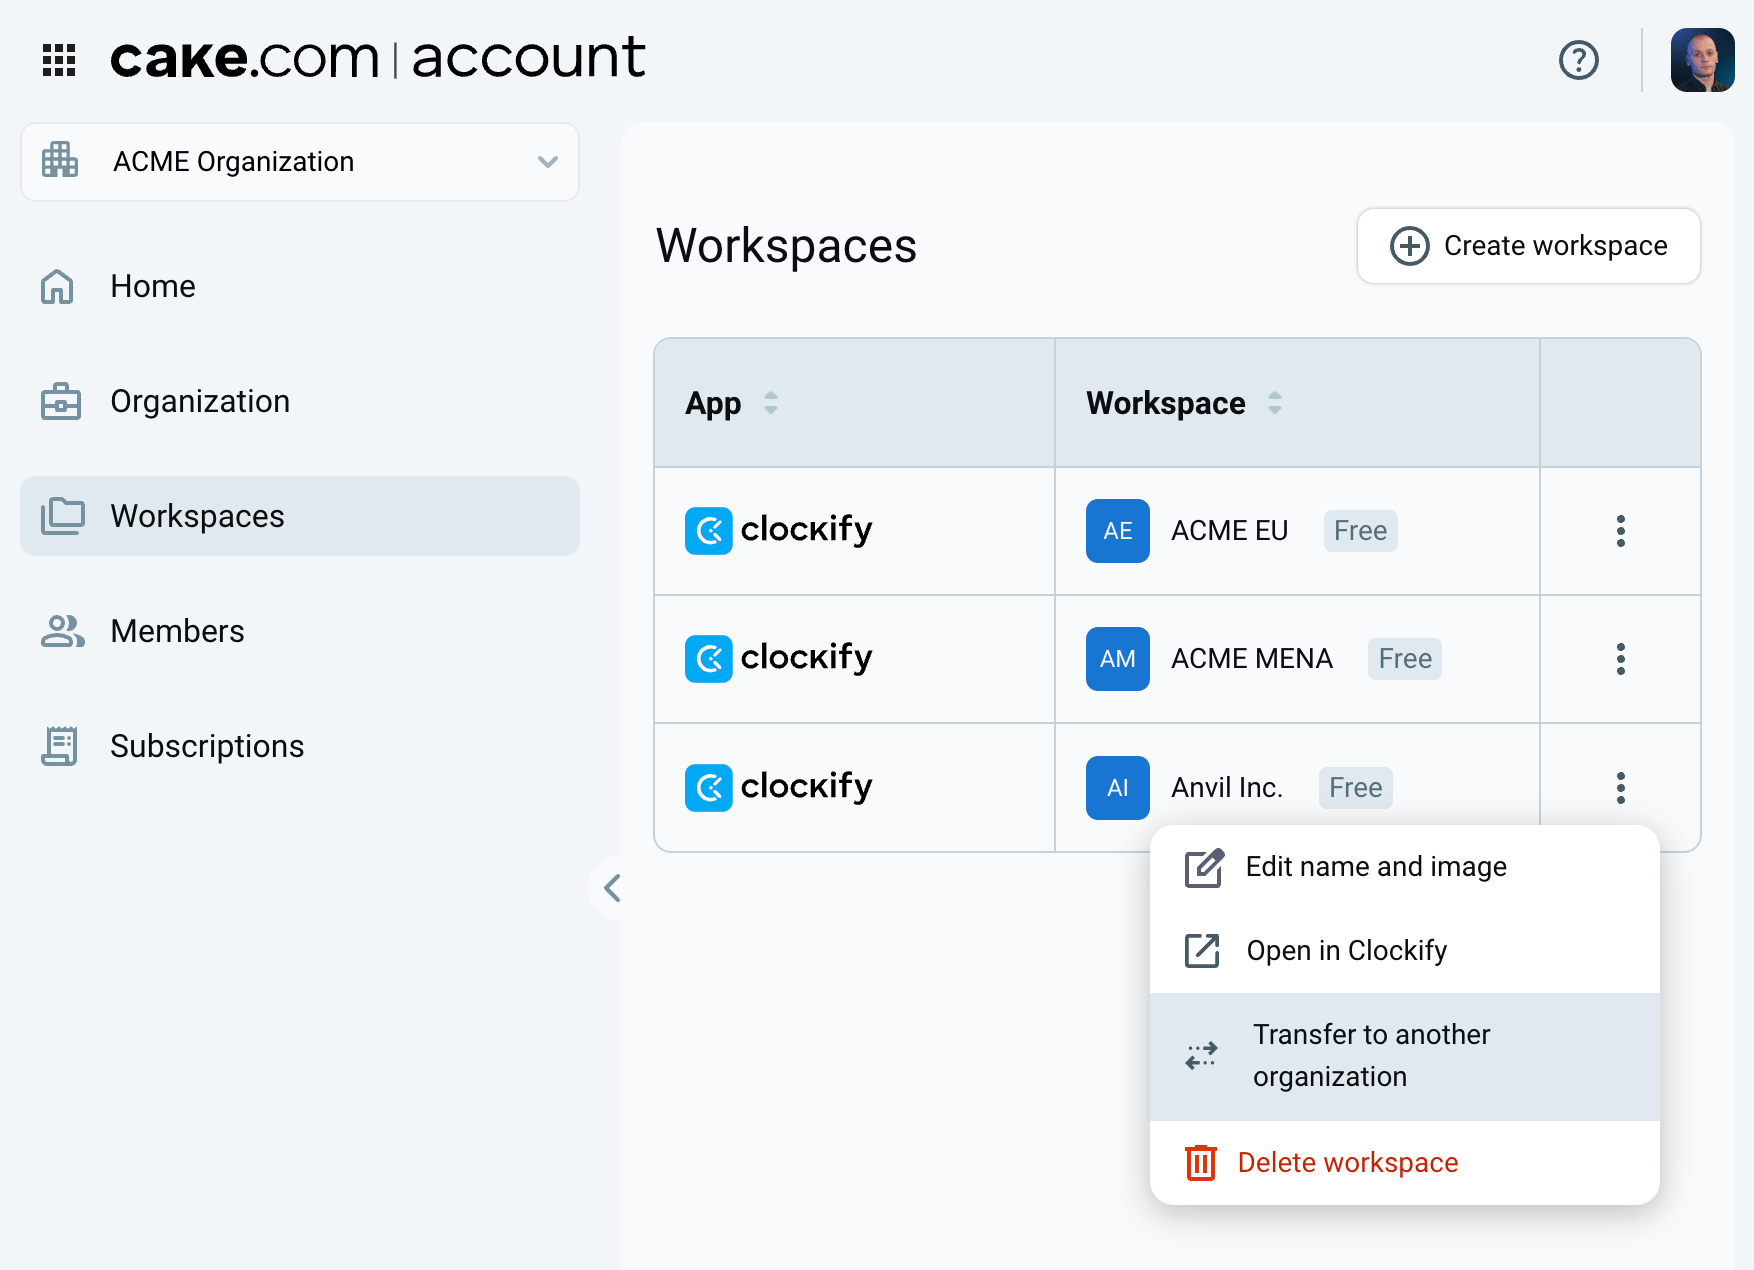
Task: Click the AE workspace avatar
Action: click(x=1117, y=531)
